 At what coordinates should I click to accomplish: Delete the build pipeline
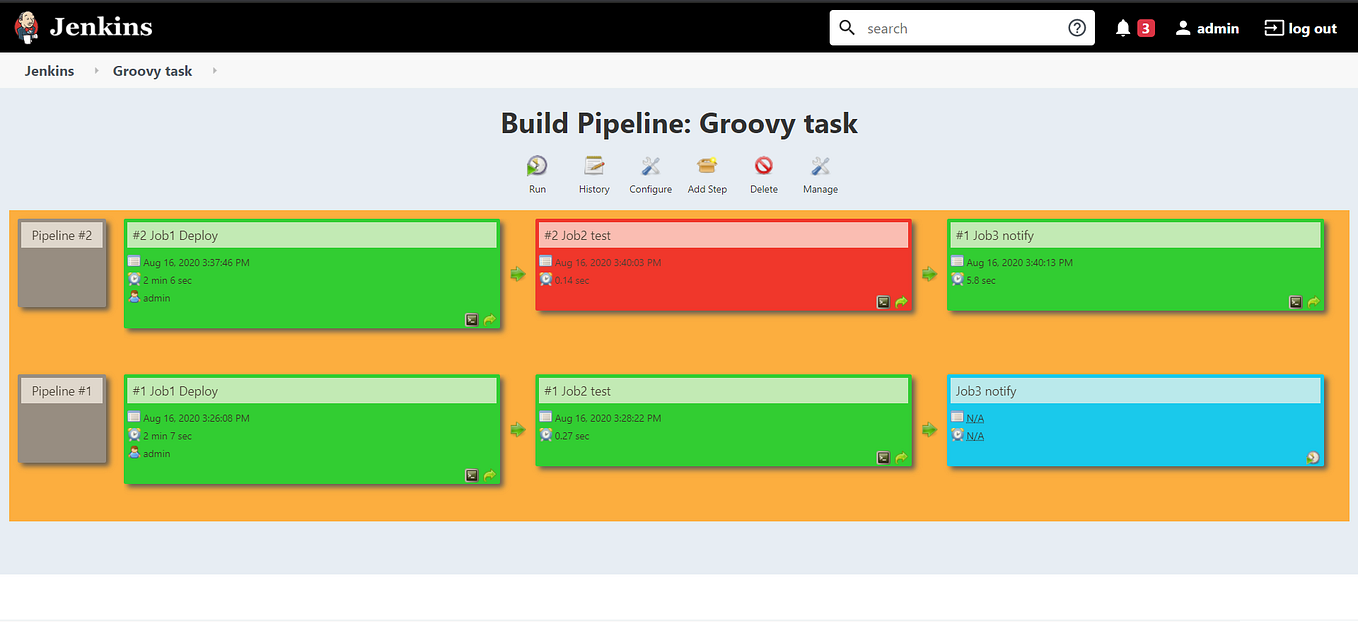(763, 168)
